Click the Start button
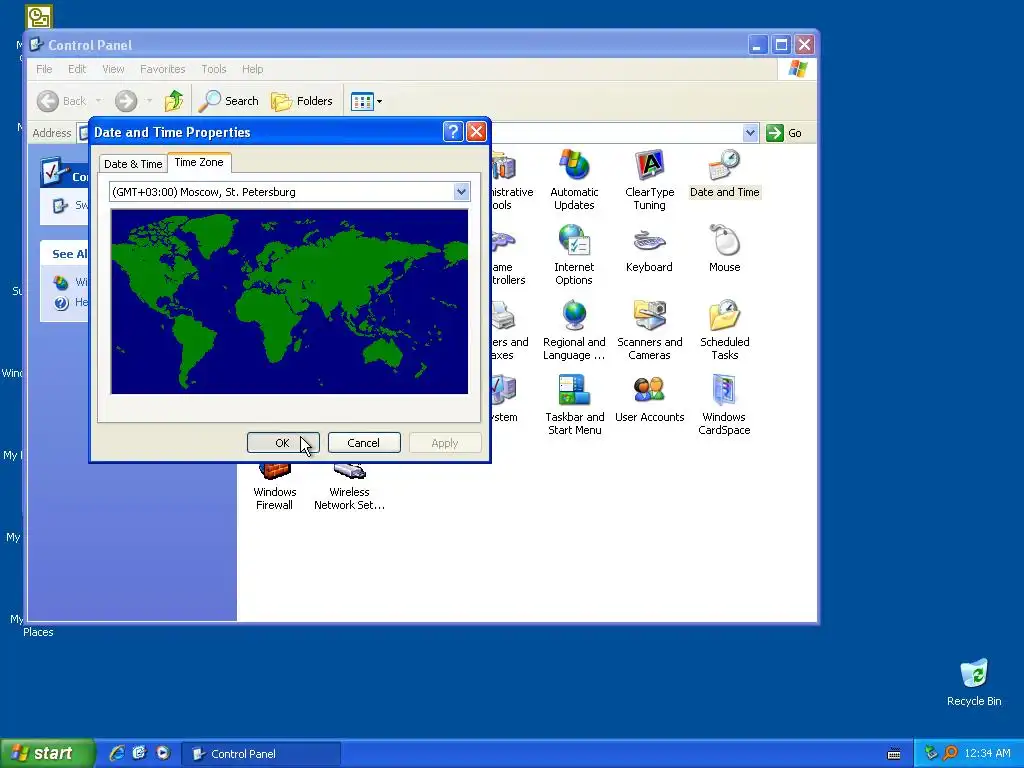This screenshot has height=768, width=1024. 47,753
